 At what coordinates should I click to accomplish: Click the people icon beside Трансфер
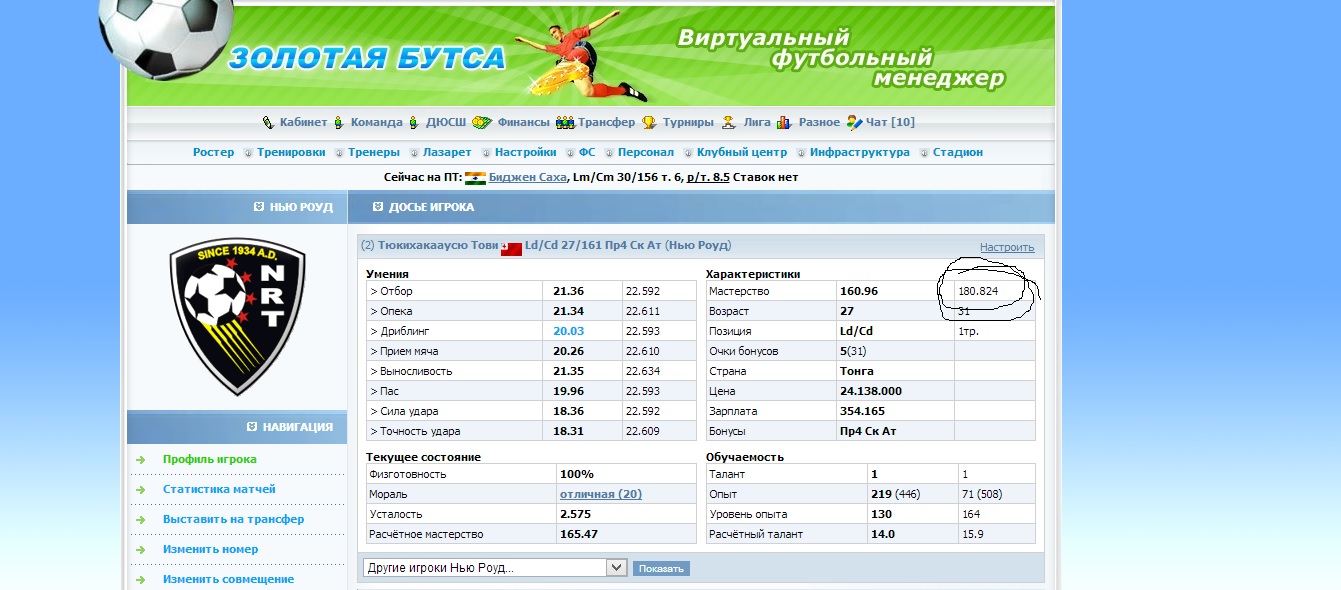(565, 122)
